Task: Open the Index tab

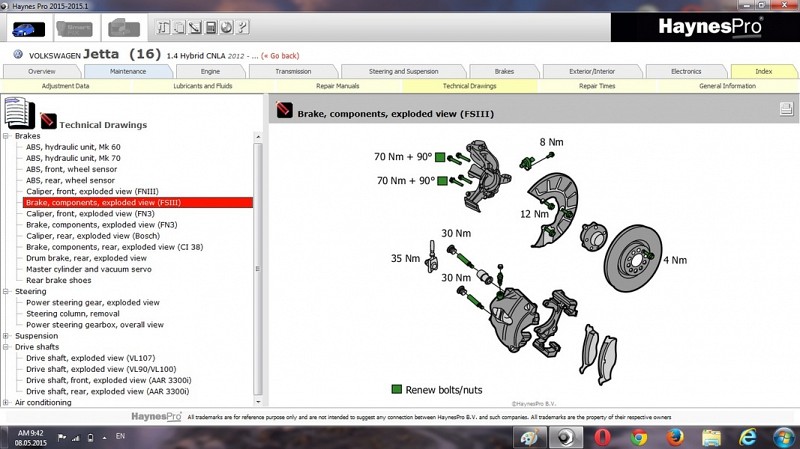Action: pos(764,71)
